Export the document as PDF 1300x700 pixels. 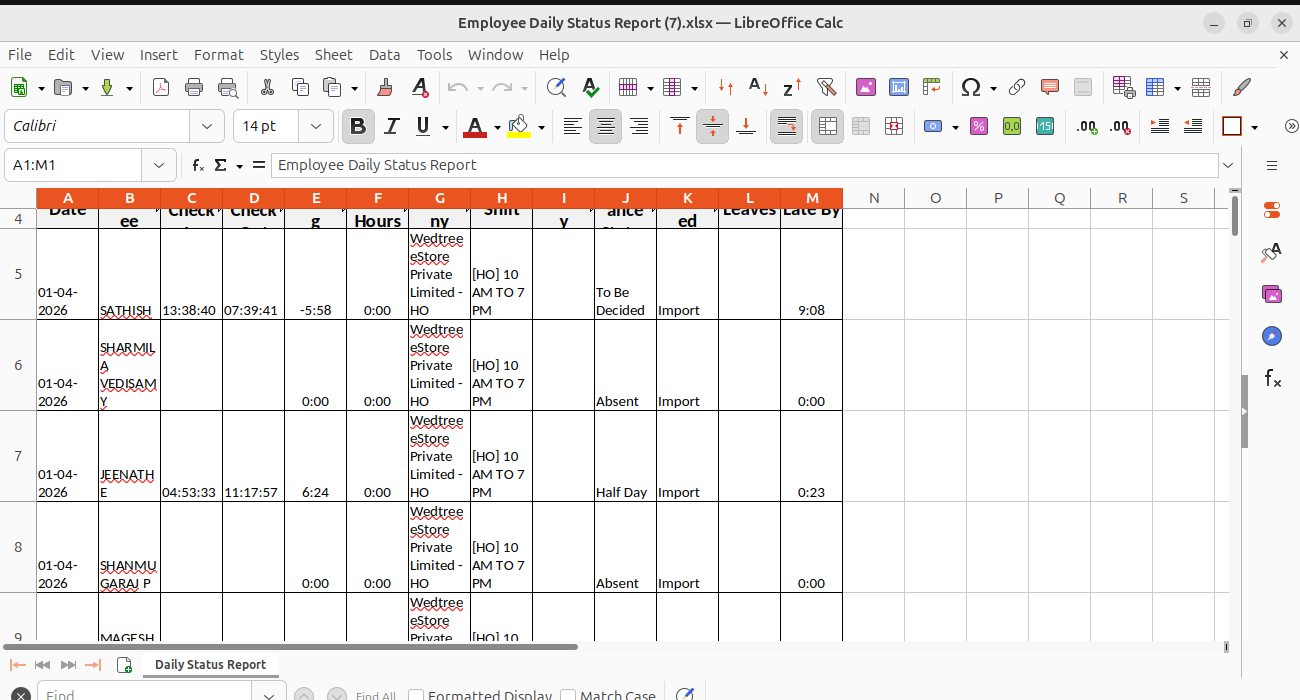[x=161, y=87]
